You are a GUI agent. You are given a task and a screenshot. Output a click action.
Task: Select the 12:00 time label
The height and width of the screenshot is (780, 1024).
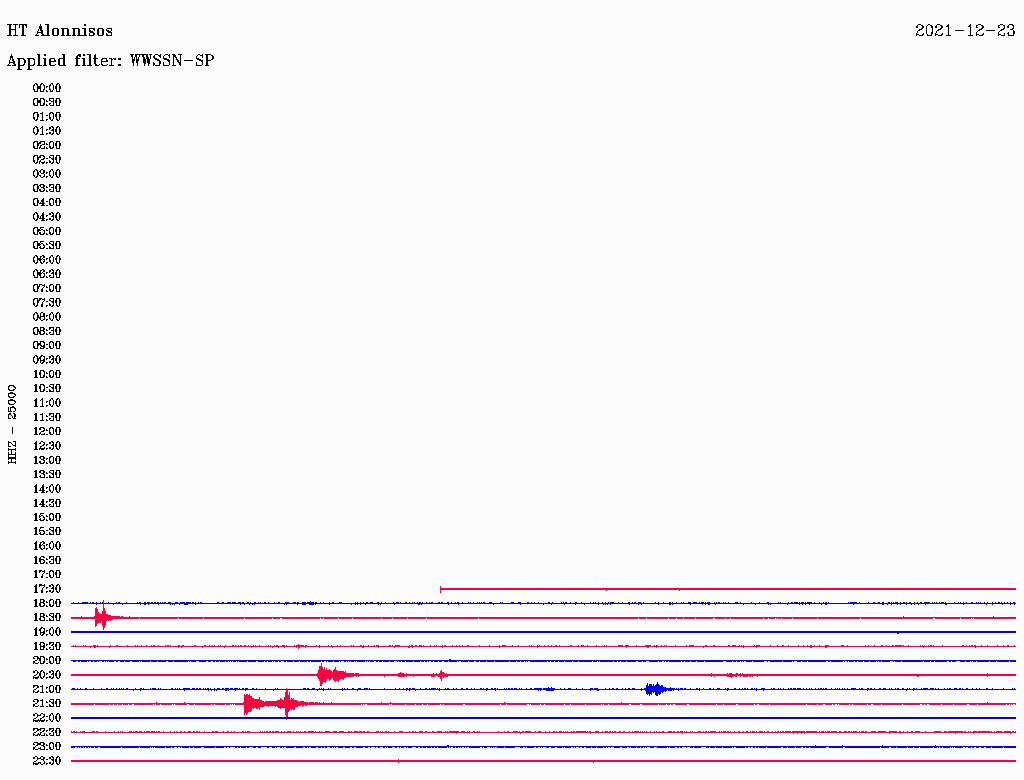point(47,431)
